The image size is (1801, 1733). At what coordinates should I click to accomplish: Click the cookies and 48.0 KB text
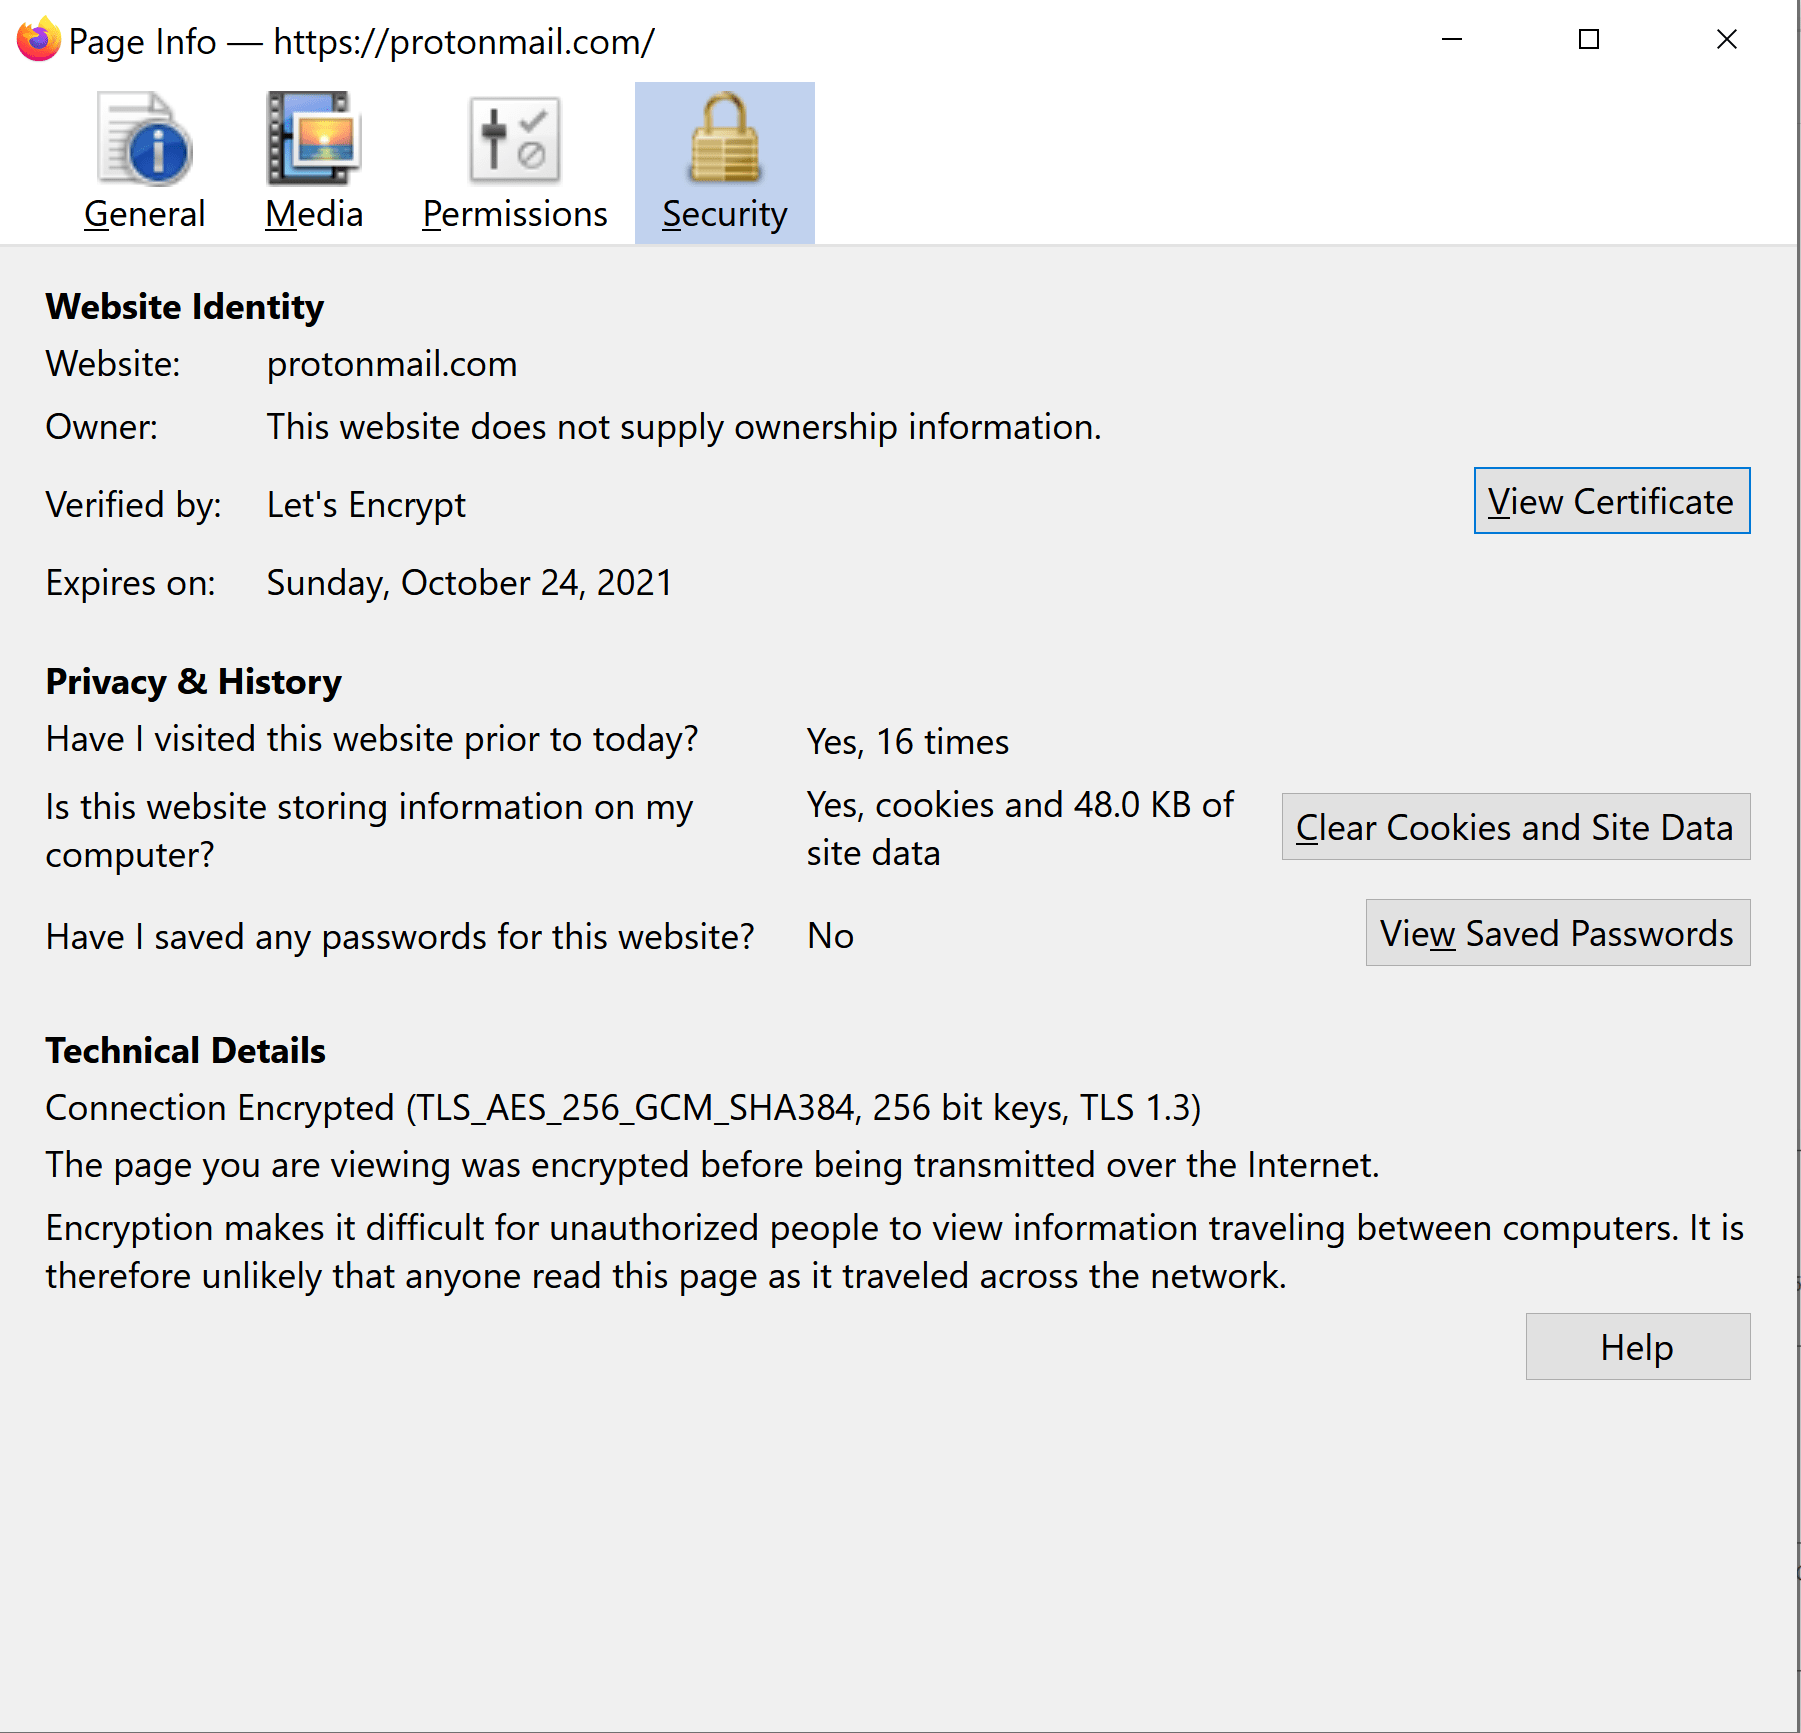click(1020, 829)
